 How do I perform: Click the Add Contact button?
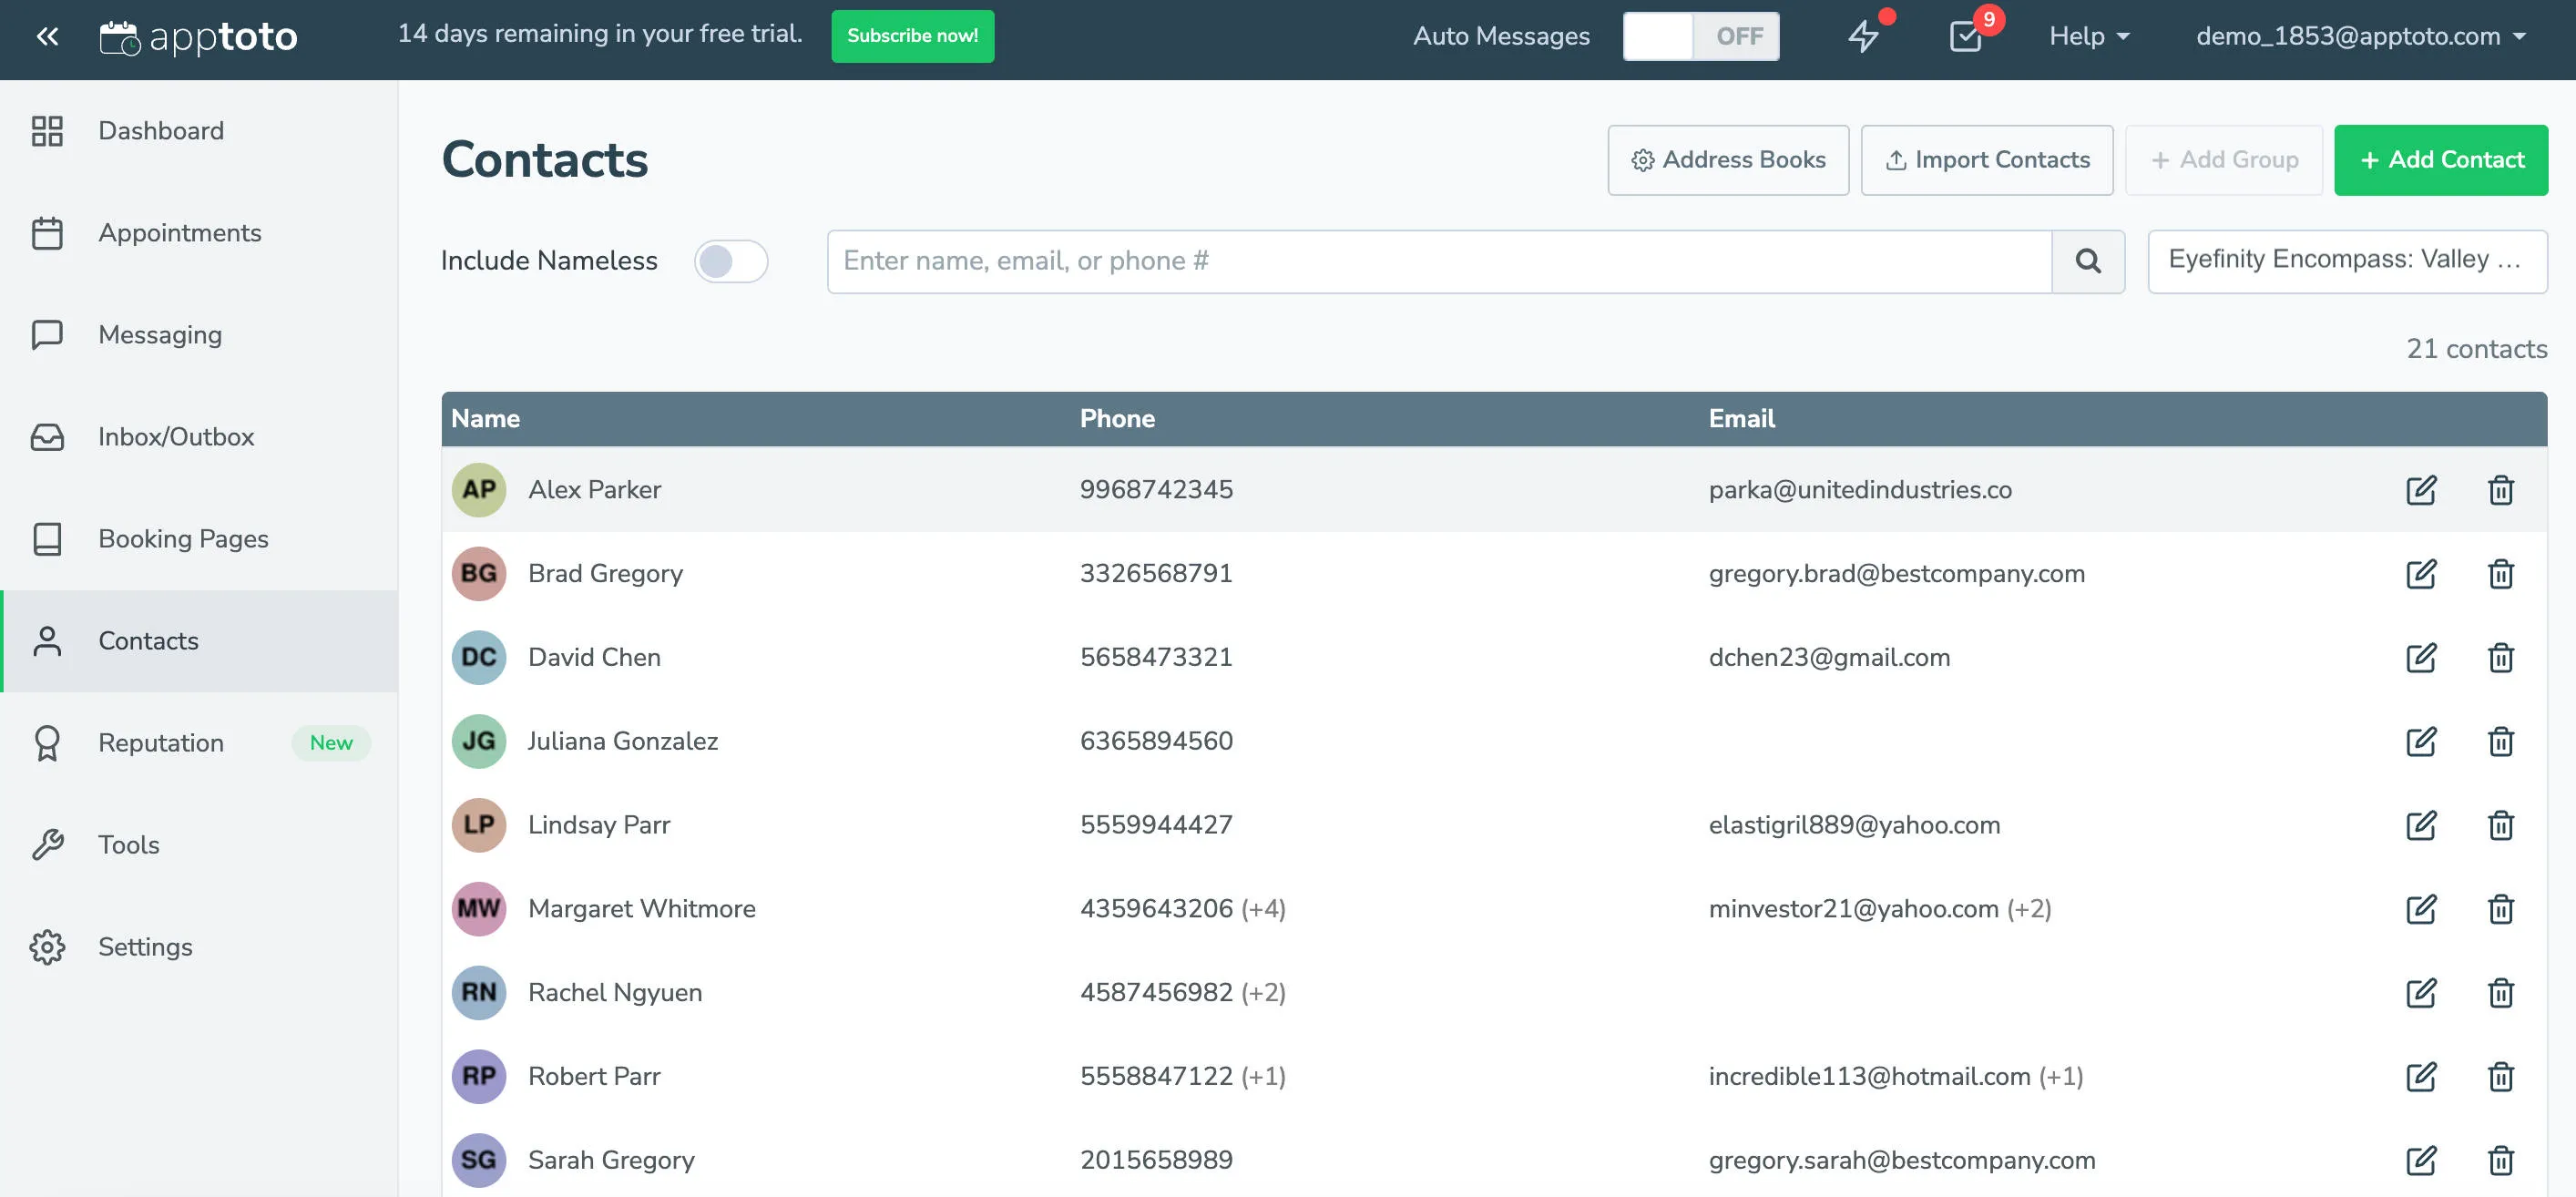pos(2441,160)
